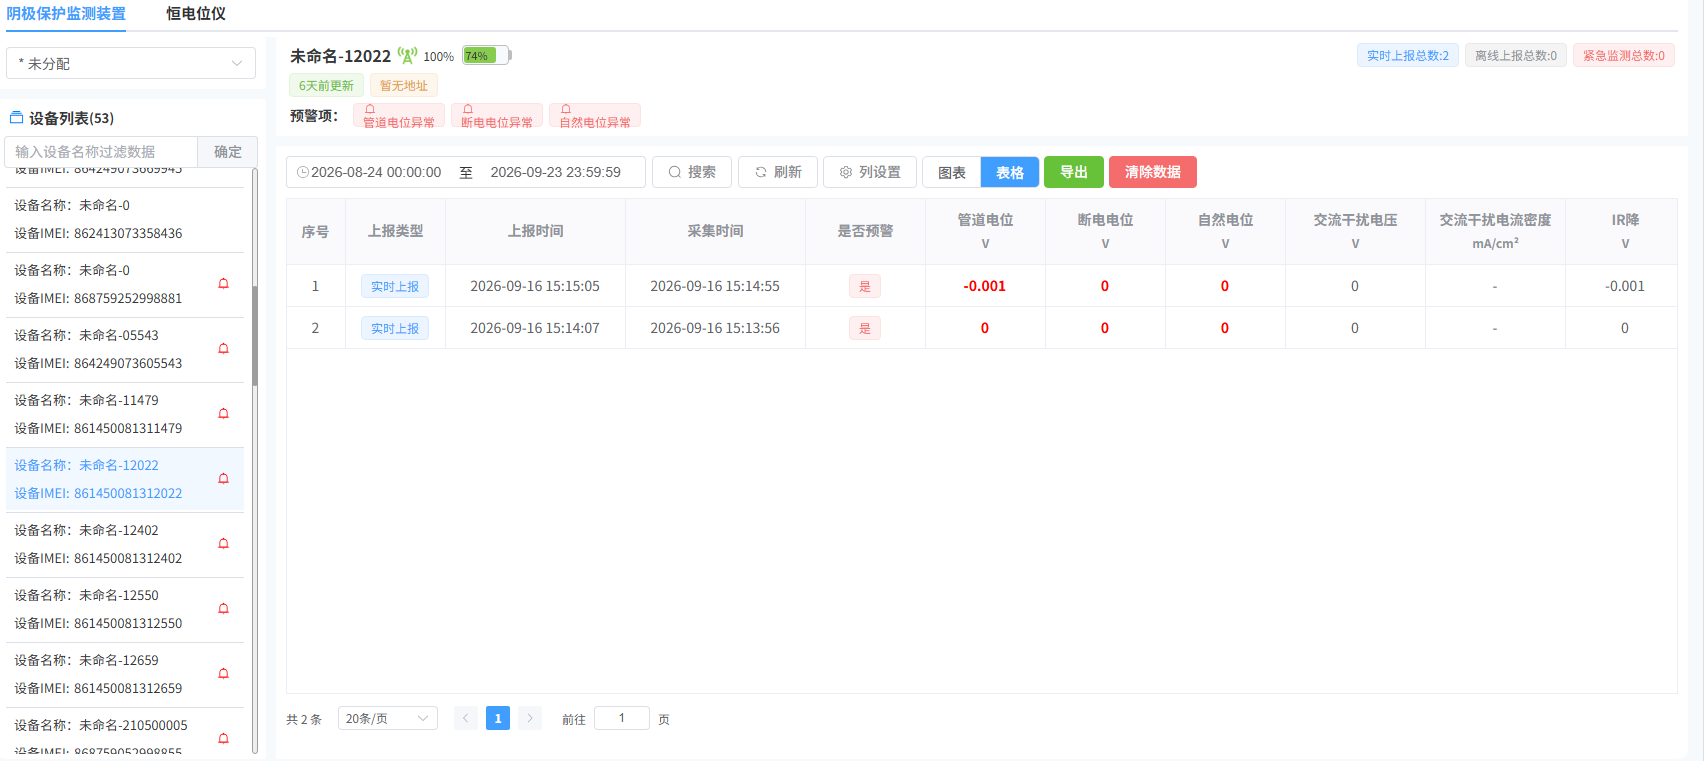Click the 实时上报总数:2 badge
Screen dimensions: 1707x761
click(1408, 56)
